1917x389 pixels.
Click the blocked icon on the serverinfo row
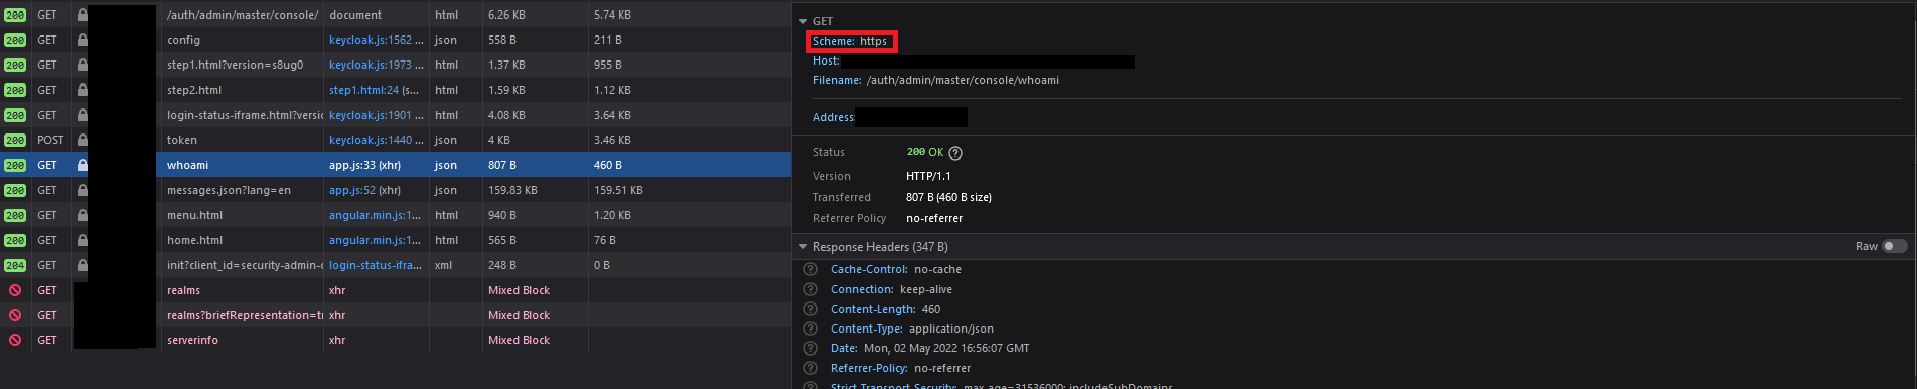(15, 340)
